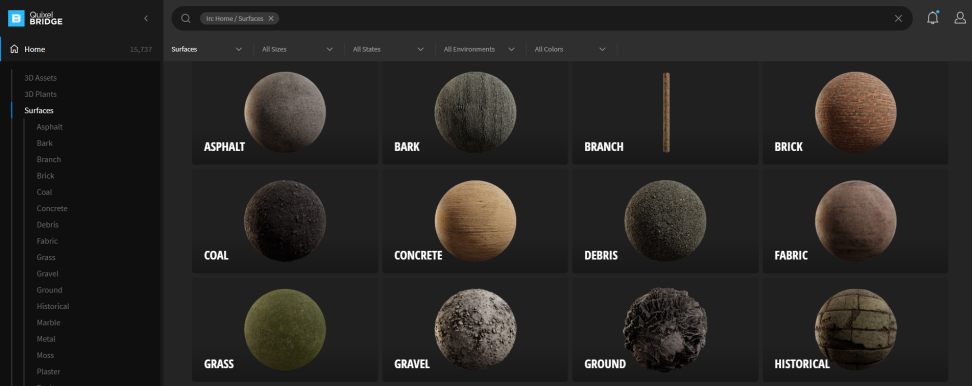Click the Home icon in the sidebar
972x386 pixels.
[14, 49]
